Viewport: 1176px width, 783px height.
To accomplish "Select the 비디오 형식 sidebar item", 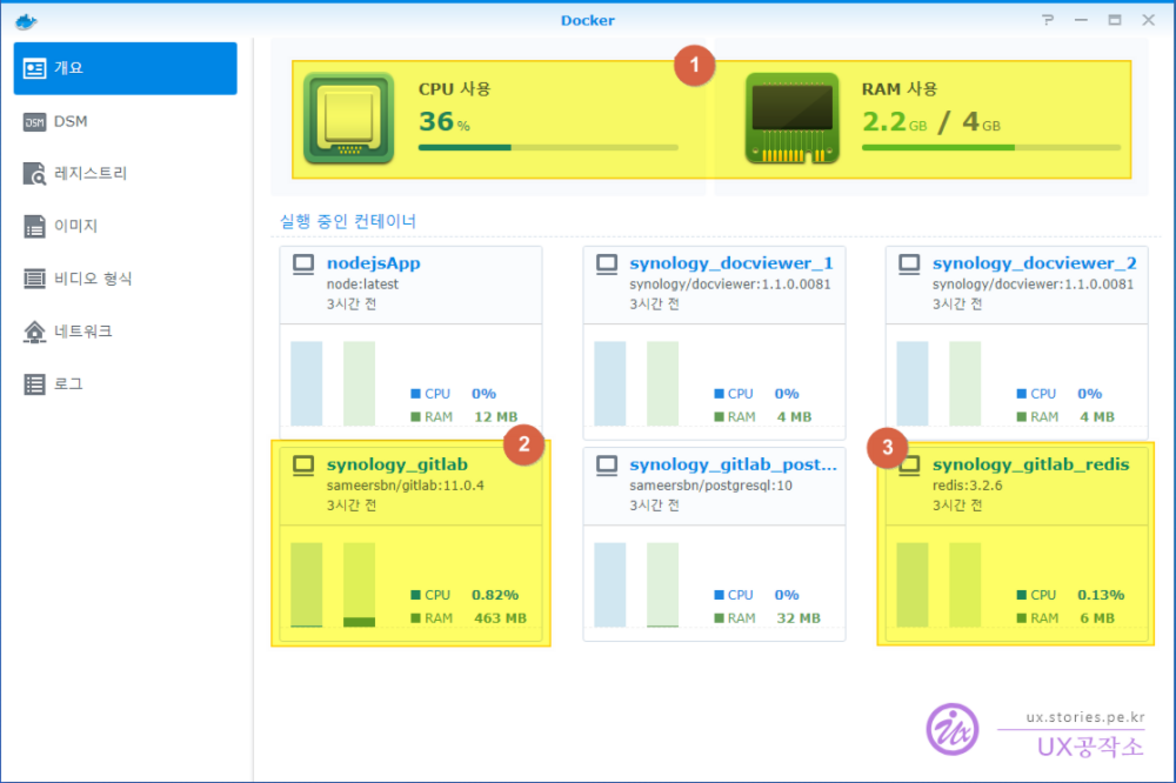I will tap(92, 279).
